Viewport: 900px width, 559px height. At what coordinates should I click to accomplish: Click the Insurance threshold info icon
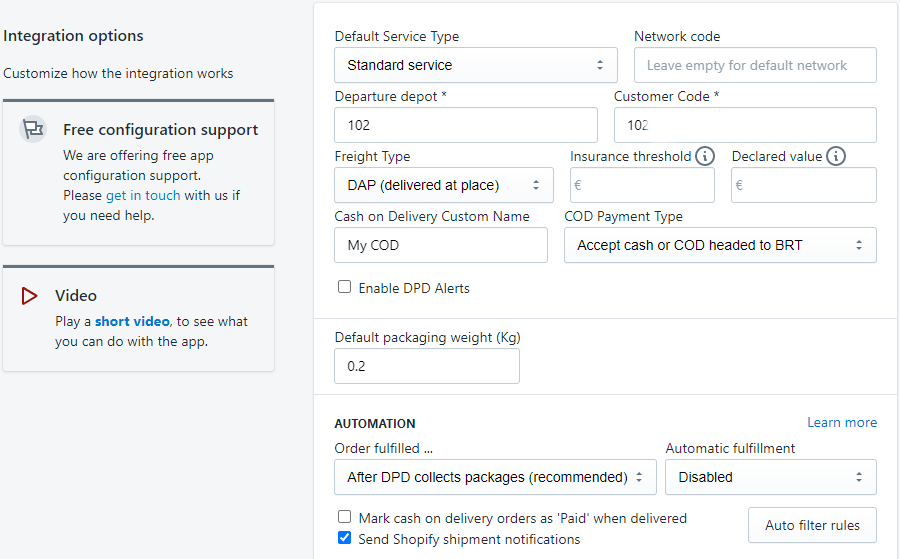coord(705,156)
